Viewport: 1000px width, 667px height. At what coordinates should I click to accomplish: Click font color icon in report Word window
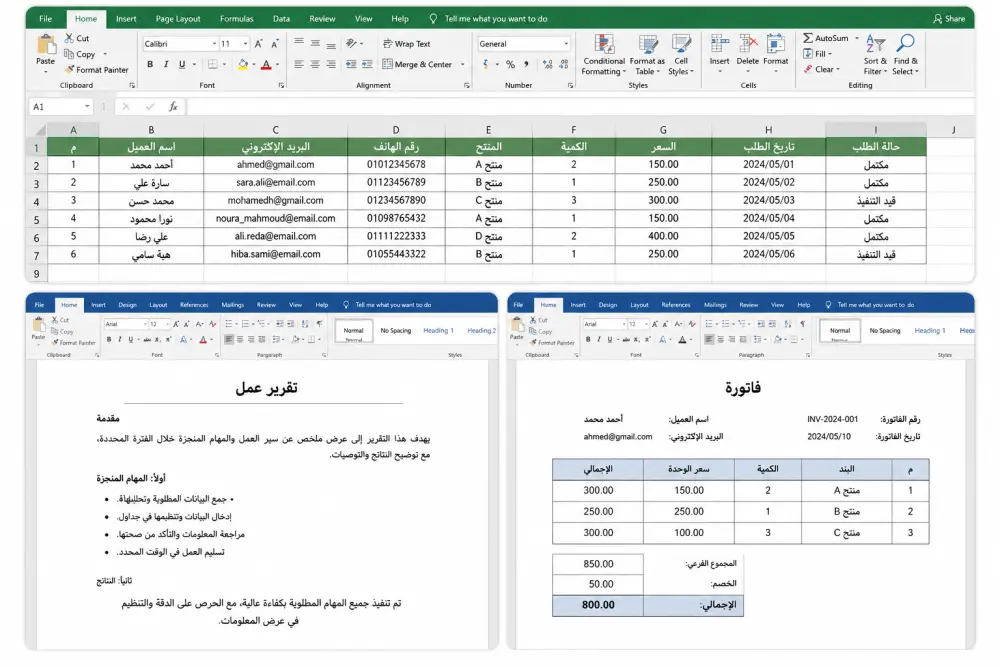click(203, 339)
